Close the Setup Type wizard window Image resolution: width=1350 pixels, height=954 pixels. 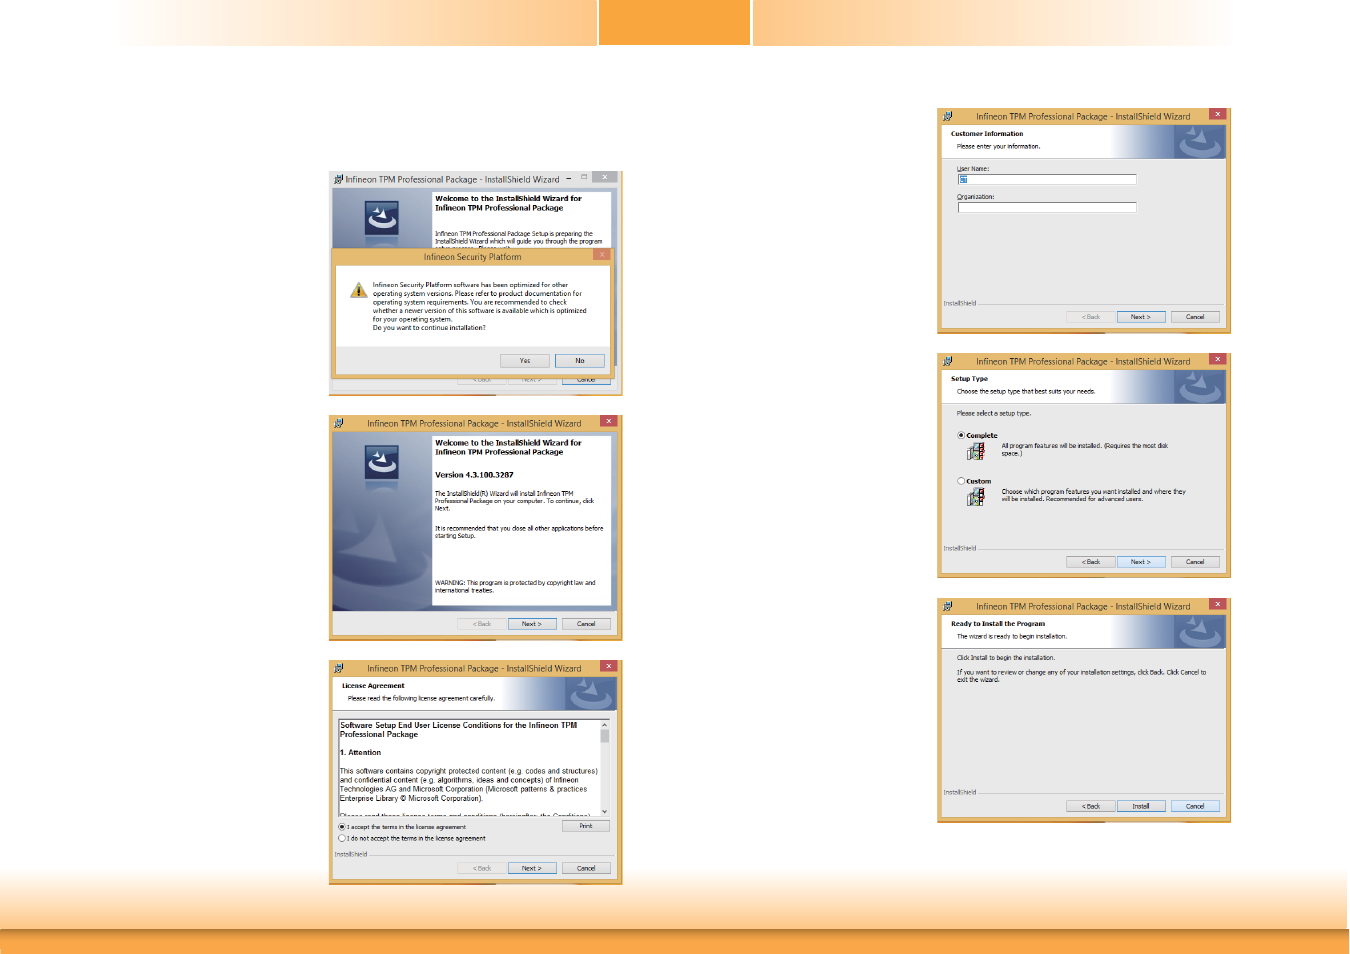point(1218,359)
